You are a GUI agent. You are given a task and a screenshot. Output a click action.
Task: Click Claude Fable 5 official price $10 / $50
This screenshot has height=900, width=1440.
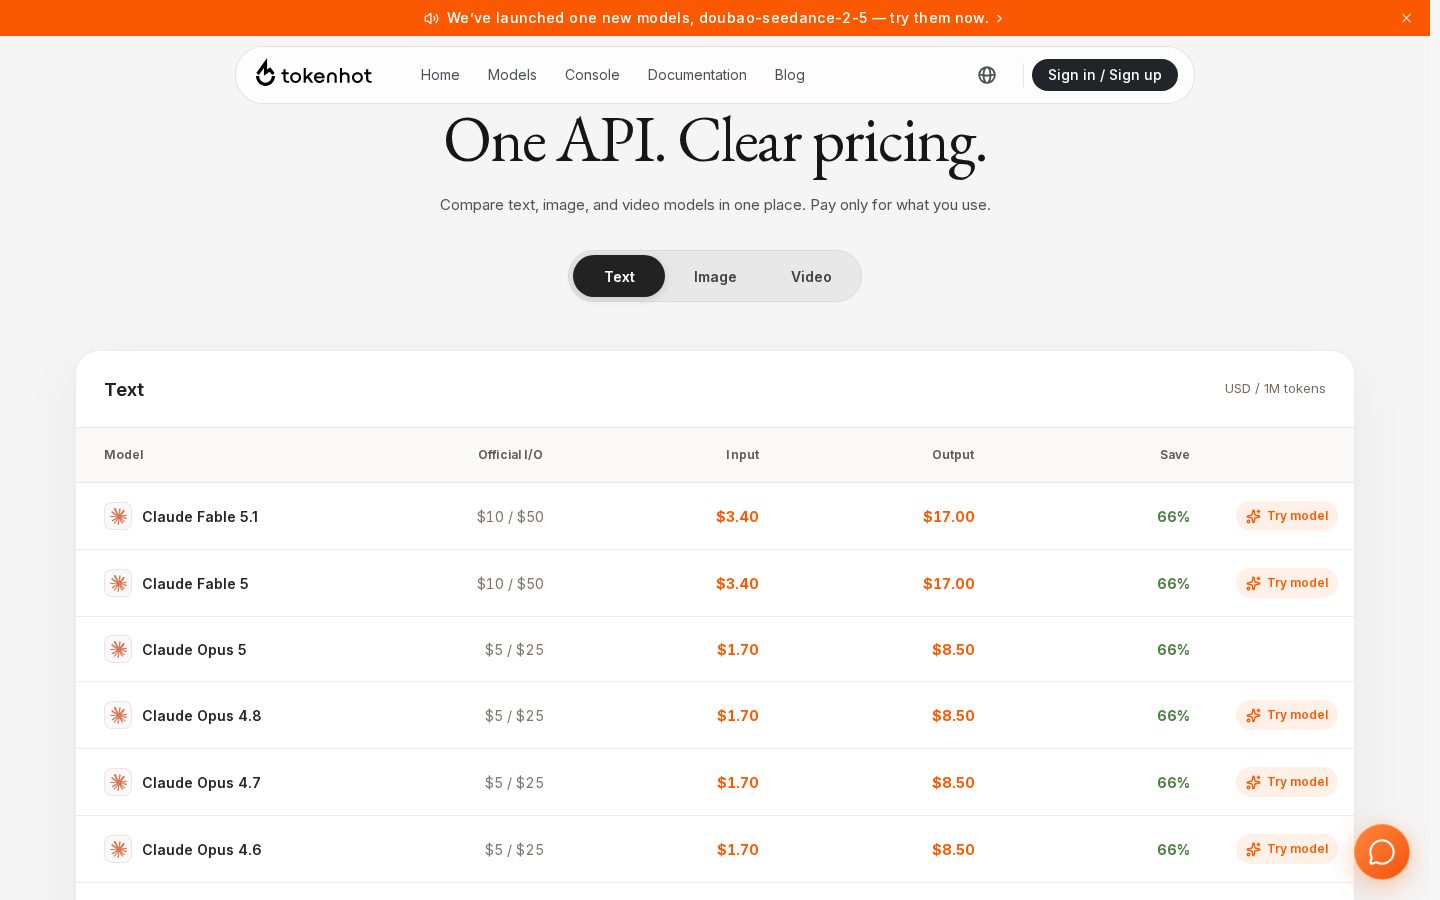pyautogui.click(x=510, y=584)
